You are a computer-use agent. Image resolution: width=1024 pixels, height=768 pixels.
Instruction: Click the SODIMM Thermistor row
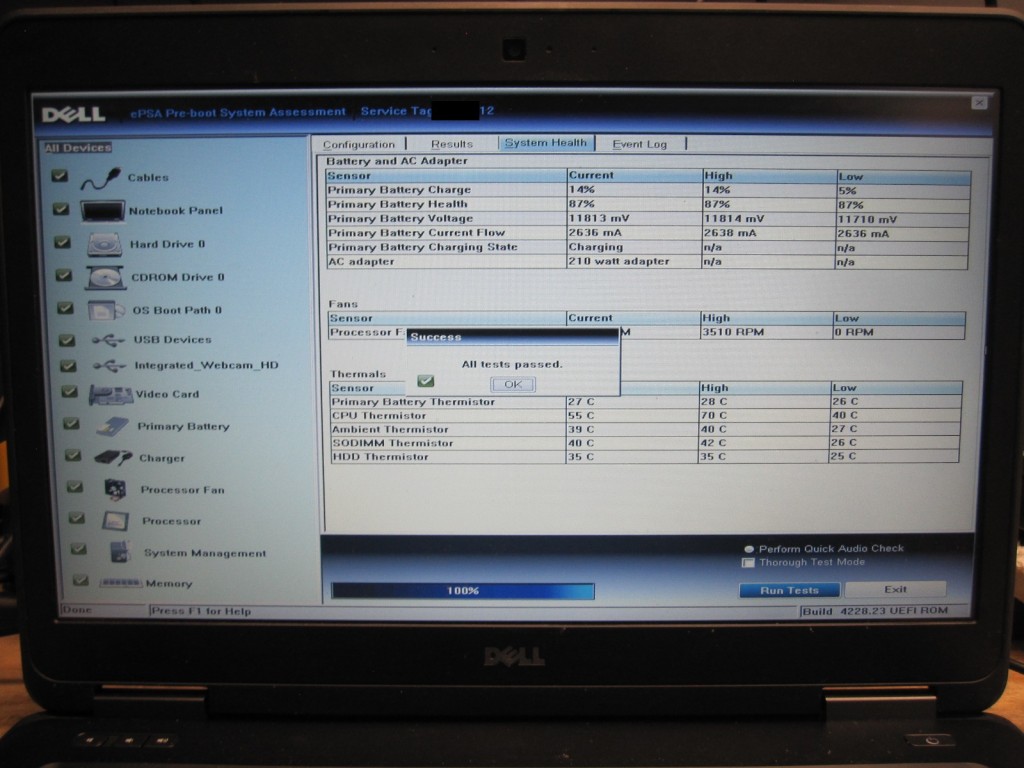tap(645, 443)
